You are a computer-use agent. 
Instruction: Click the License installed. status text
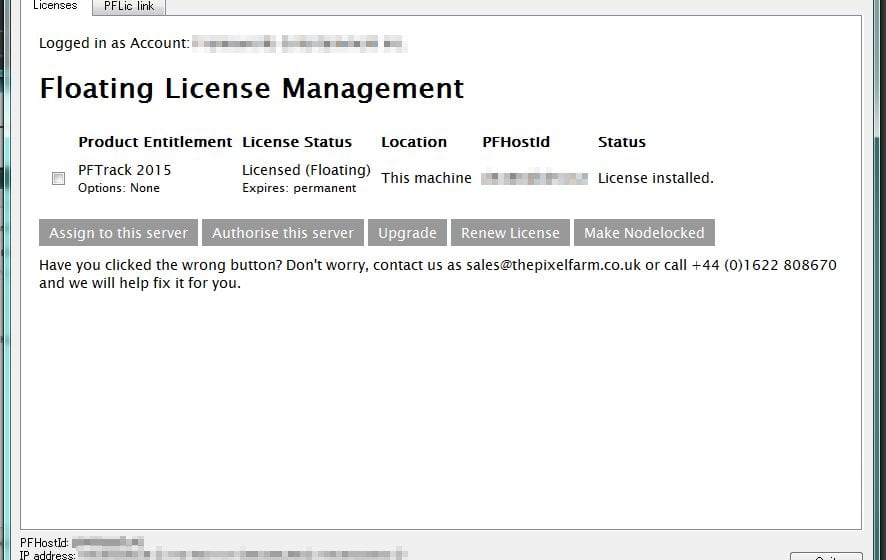tap(655, 178)
